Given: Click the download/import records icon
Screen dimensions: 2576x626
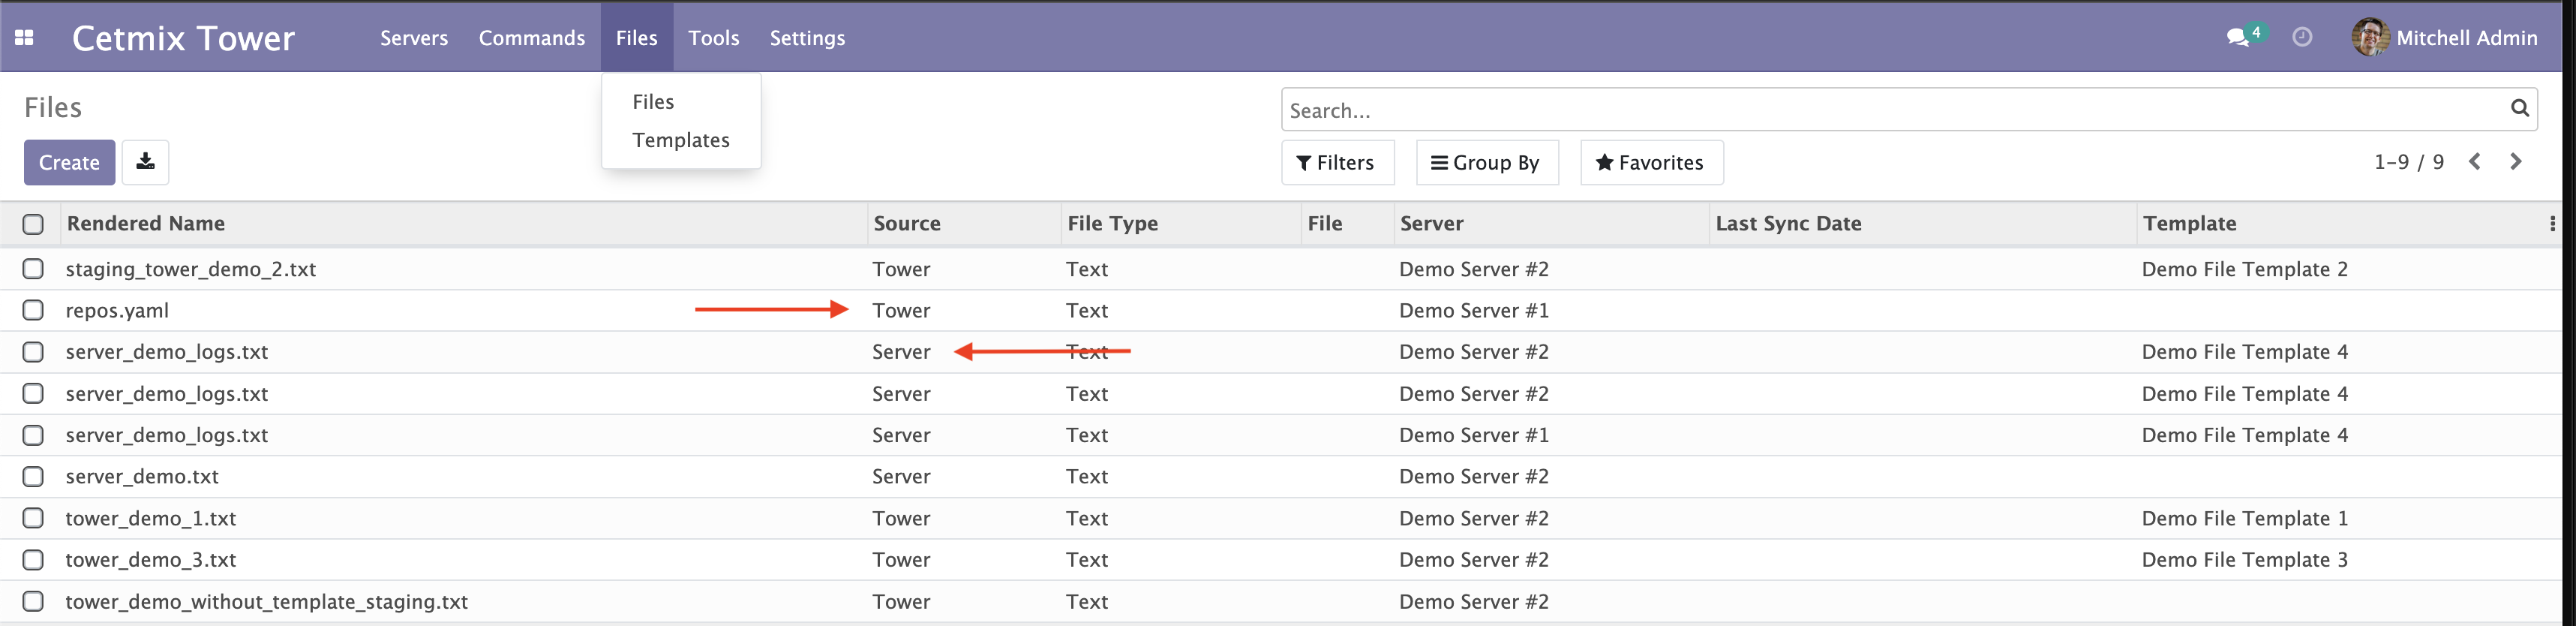Looking at the screenshot, I should 145,162.
